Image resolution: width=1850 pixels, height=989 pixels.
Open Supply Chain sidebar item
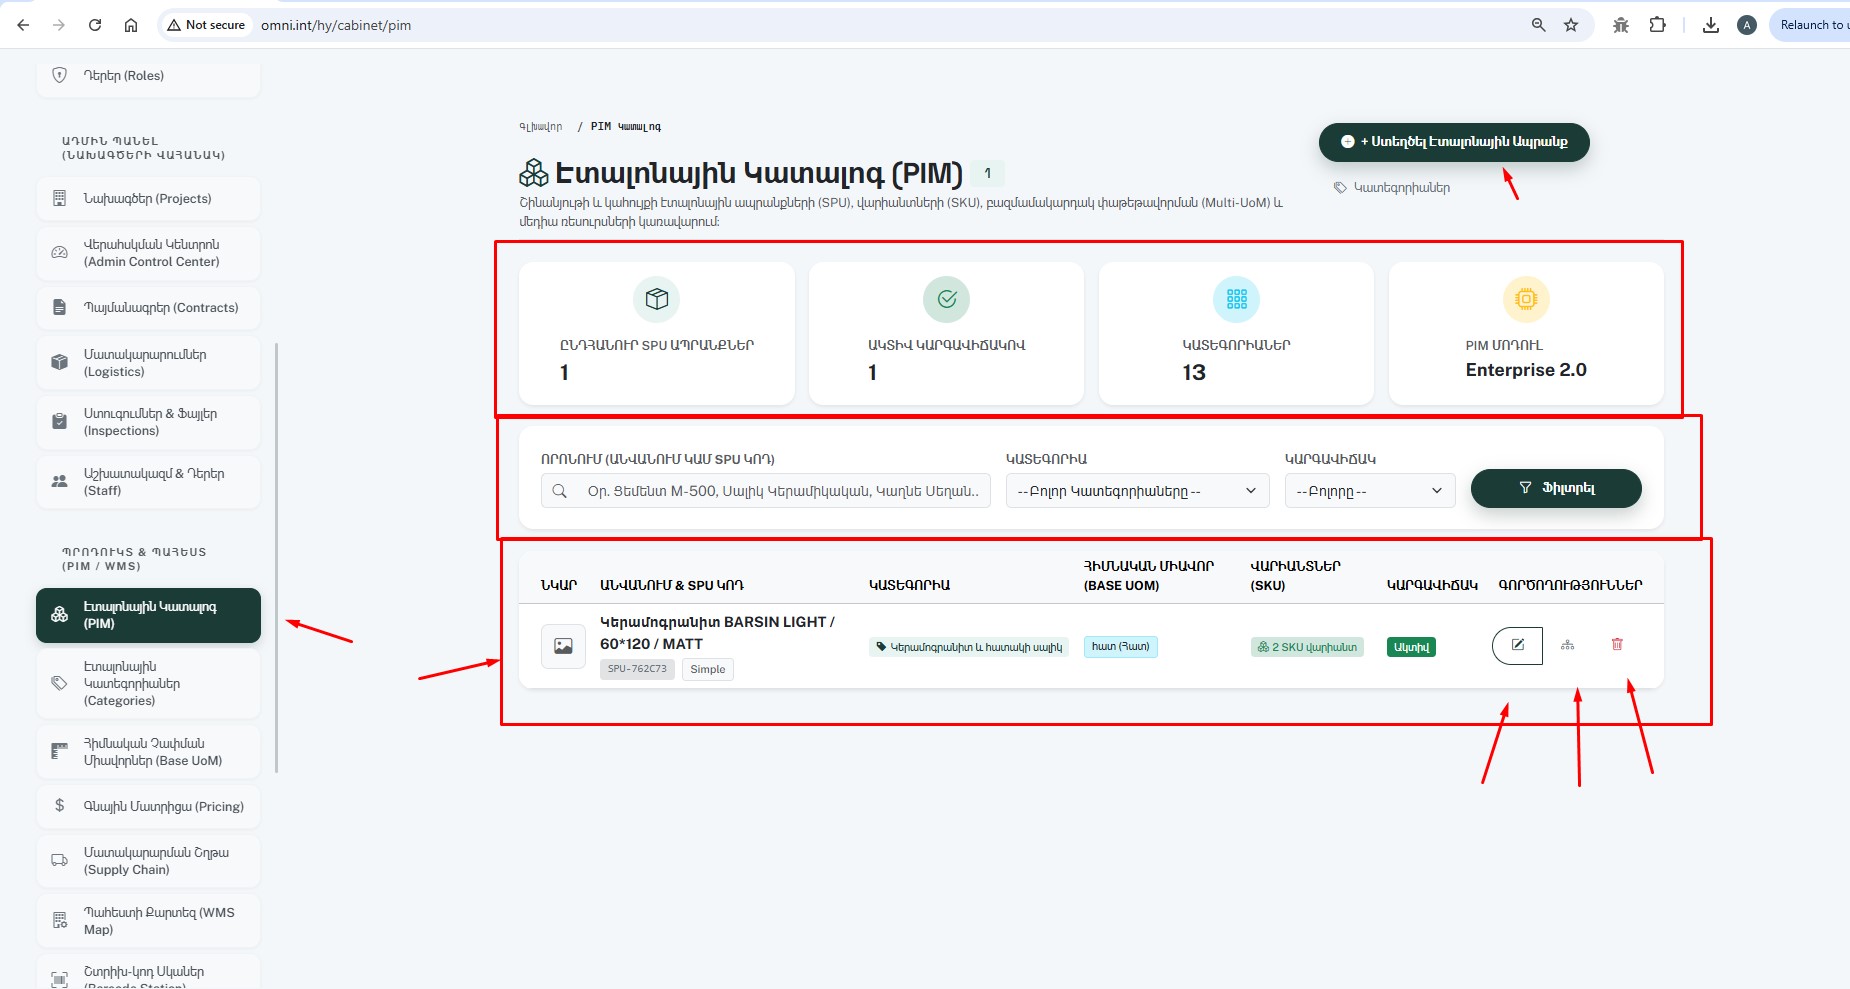(148, 861)
